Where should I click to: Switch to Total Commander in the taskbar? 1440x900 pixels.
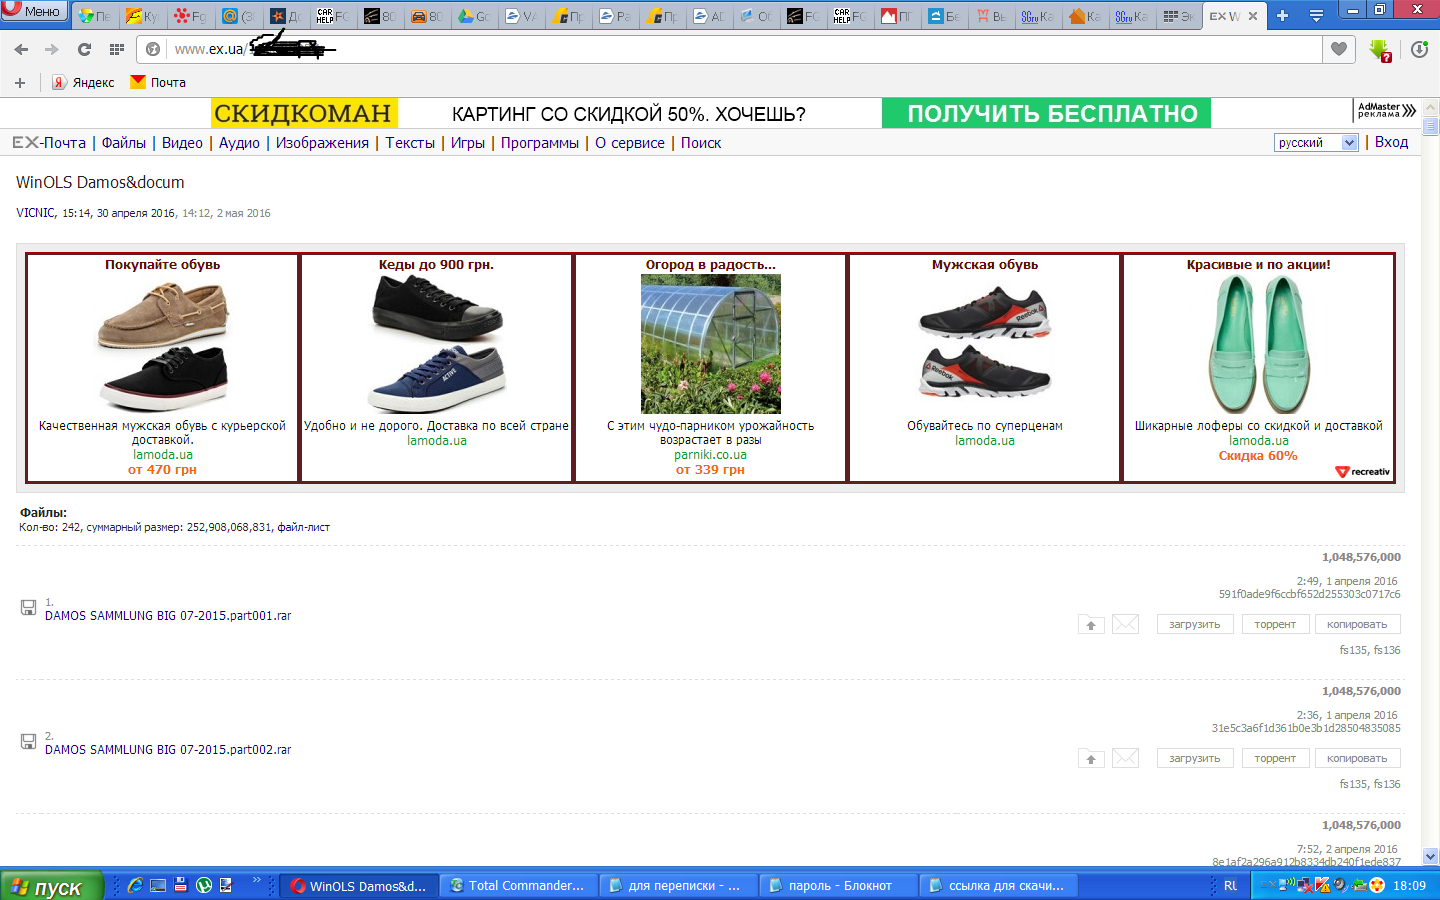tap(518, 886)
